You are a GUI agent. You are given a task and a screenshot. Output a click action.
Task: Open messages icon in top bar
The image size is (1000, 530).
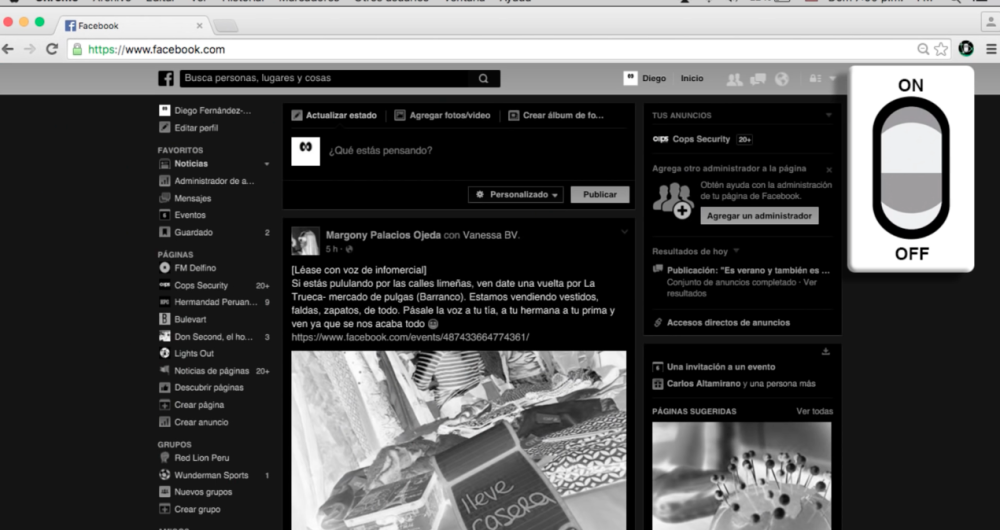[x=758, y=79]
